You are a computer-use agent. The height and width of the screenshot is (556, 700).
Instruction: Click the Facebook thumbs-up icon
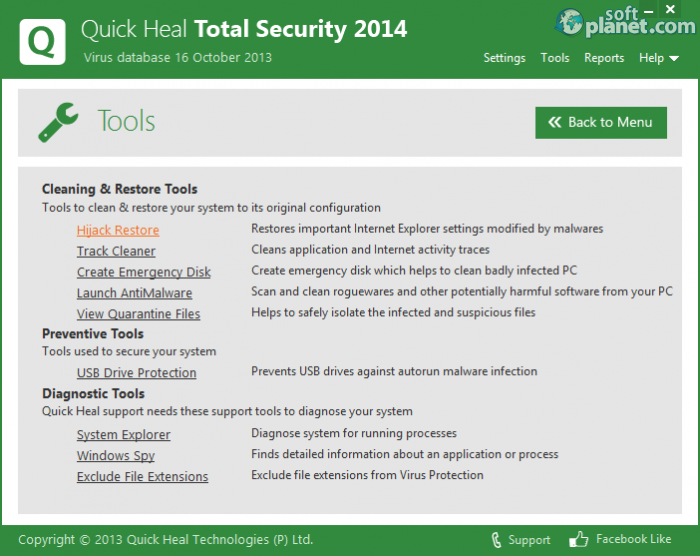579,539
